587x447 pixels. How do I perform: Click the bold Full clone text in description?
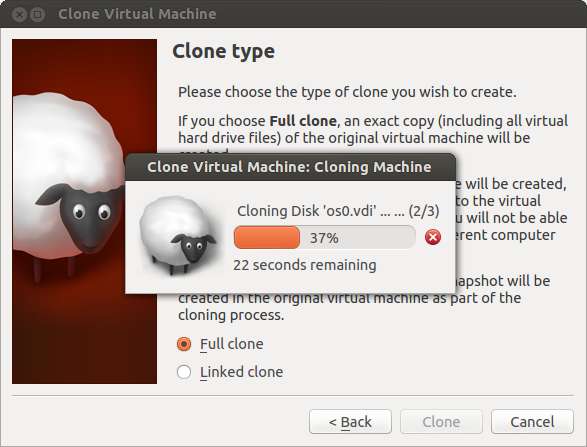point(303,121)
